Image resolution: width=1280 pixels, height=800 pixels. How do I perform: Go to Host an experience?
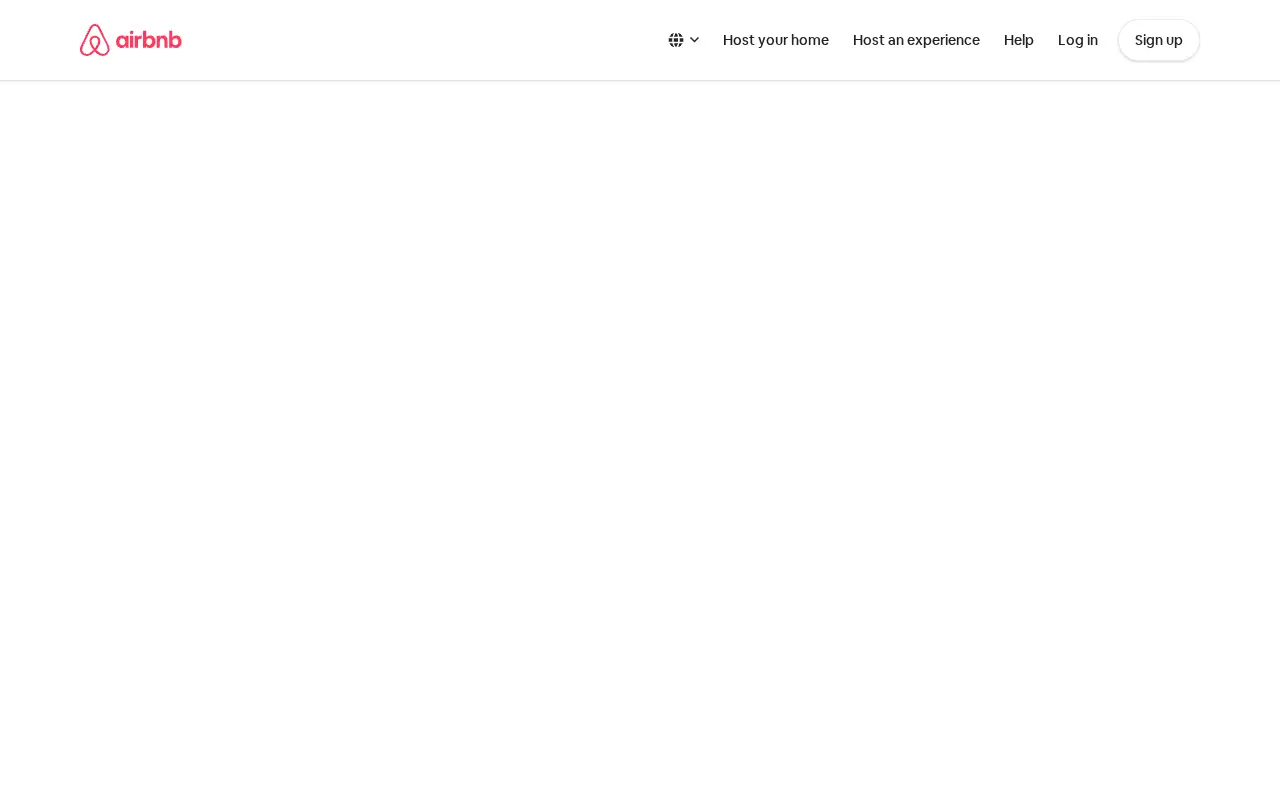tap(916, 40)
